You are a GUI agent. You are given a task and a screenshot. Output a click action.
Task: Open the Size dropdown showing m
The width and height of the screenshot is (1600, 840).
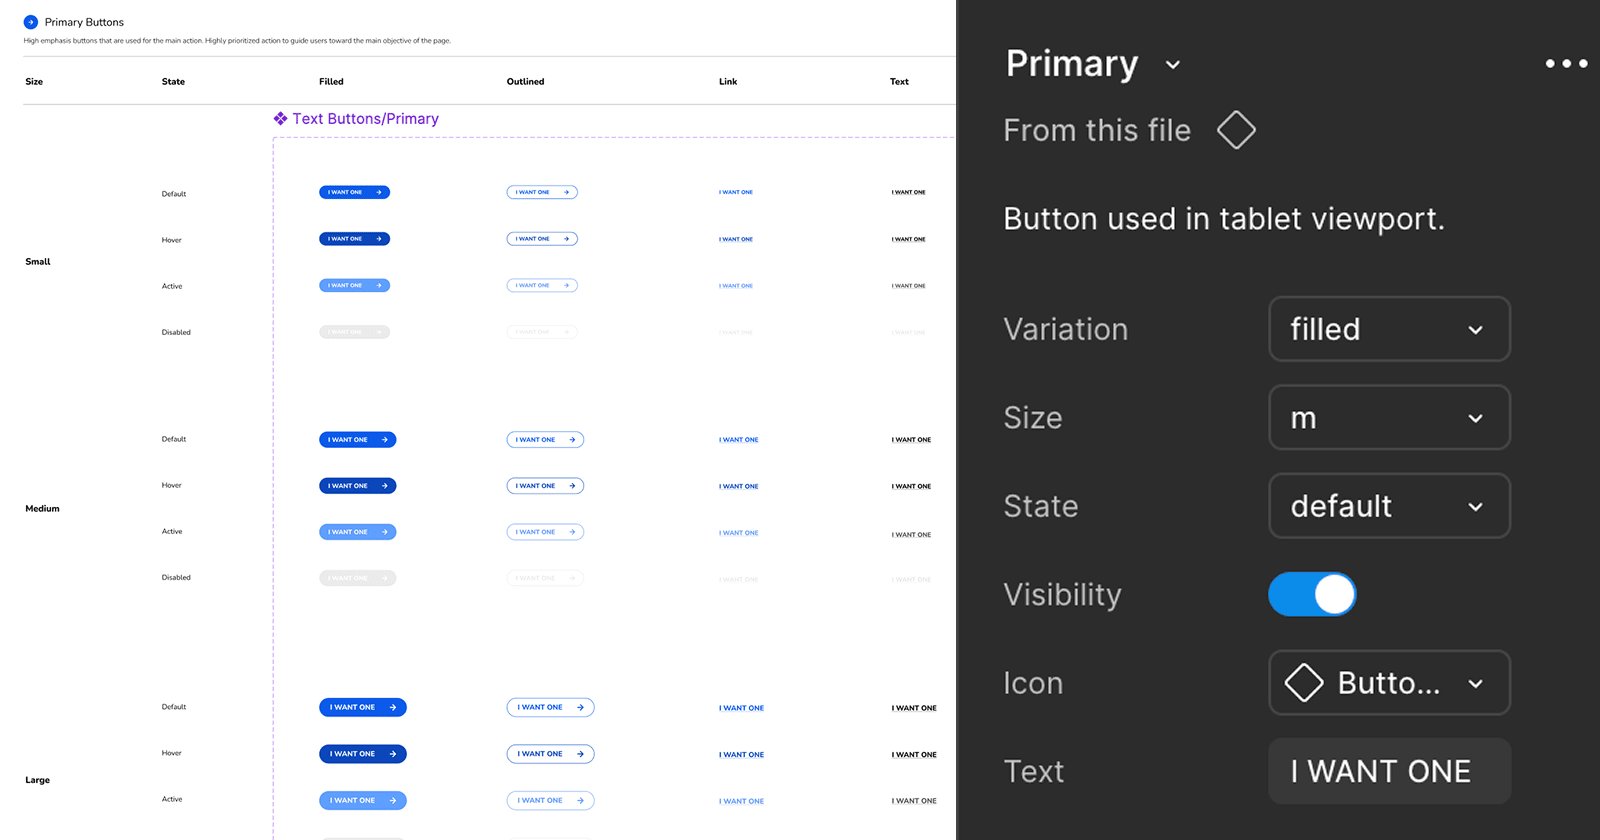click(1389, 418)
